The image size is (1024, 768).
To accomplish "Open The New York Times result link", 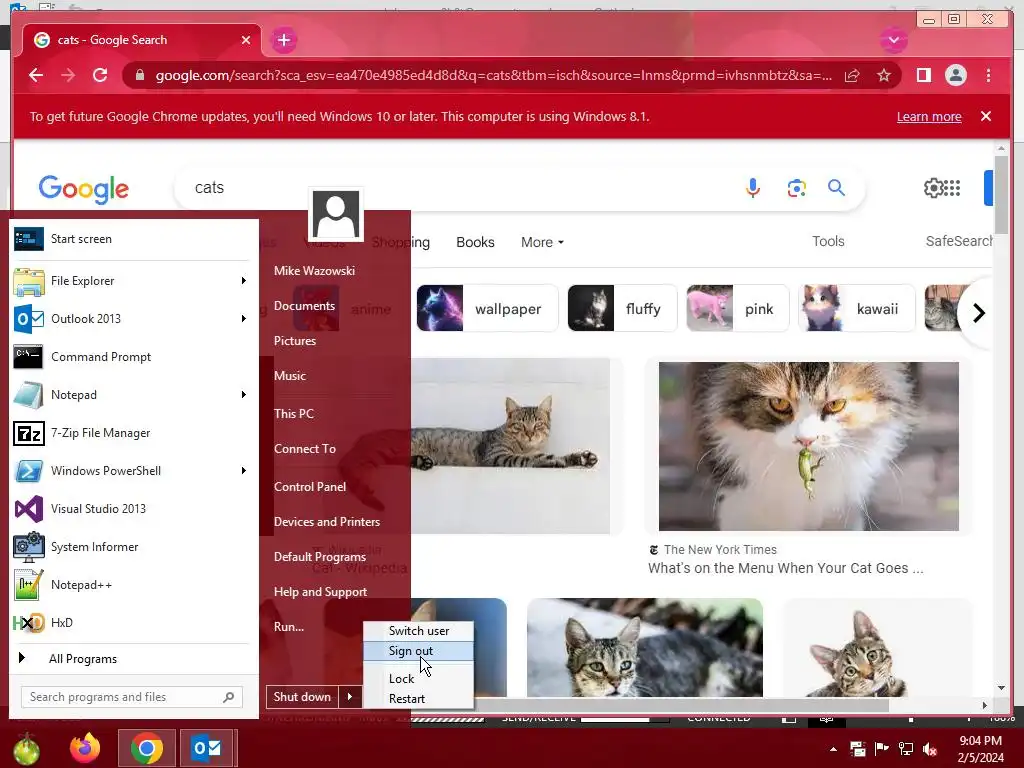I will (786, 568).
